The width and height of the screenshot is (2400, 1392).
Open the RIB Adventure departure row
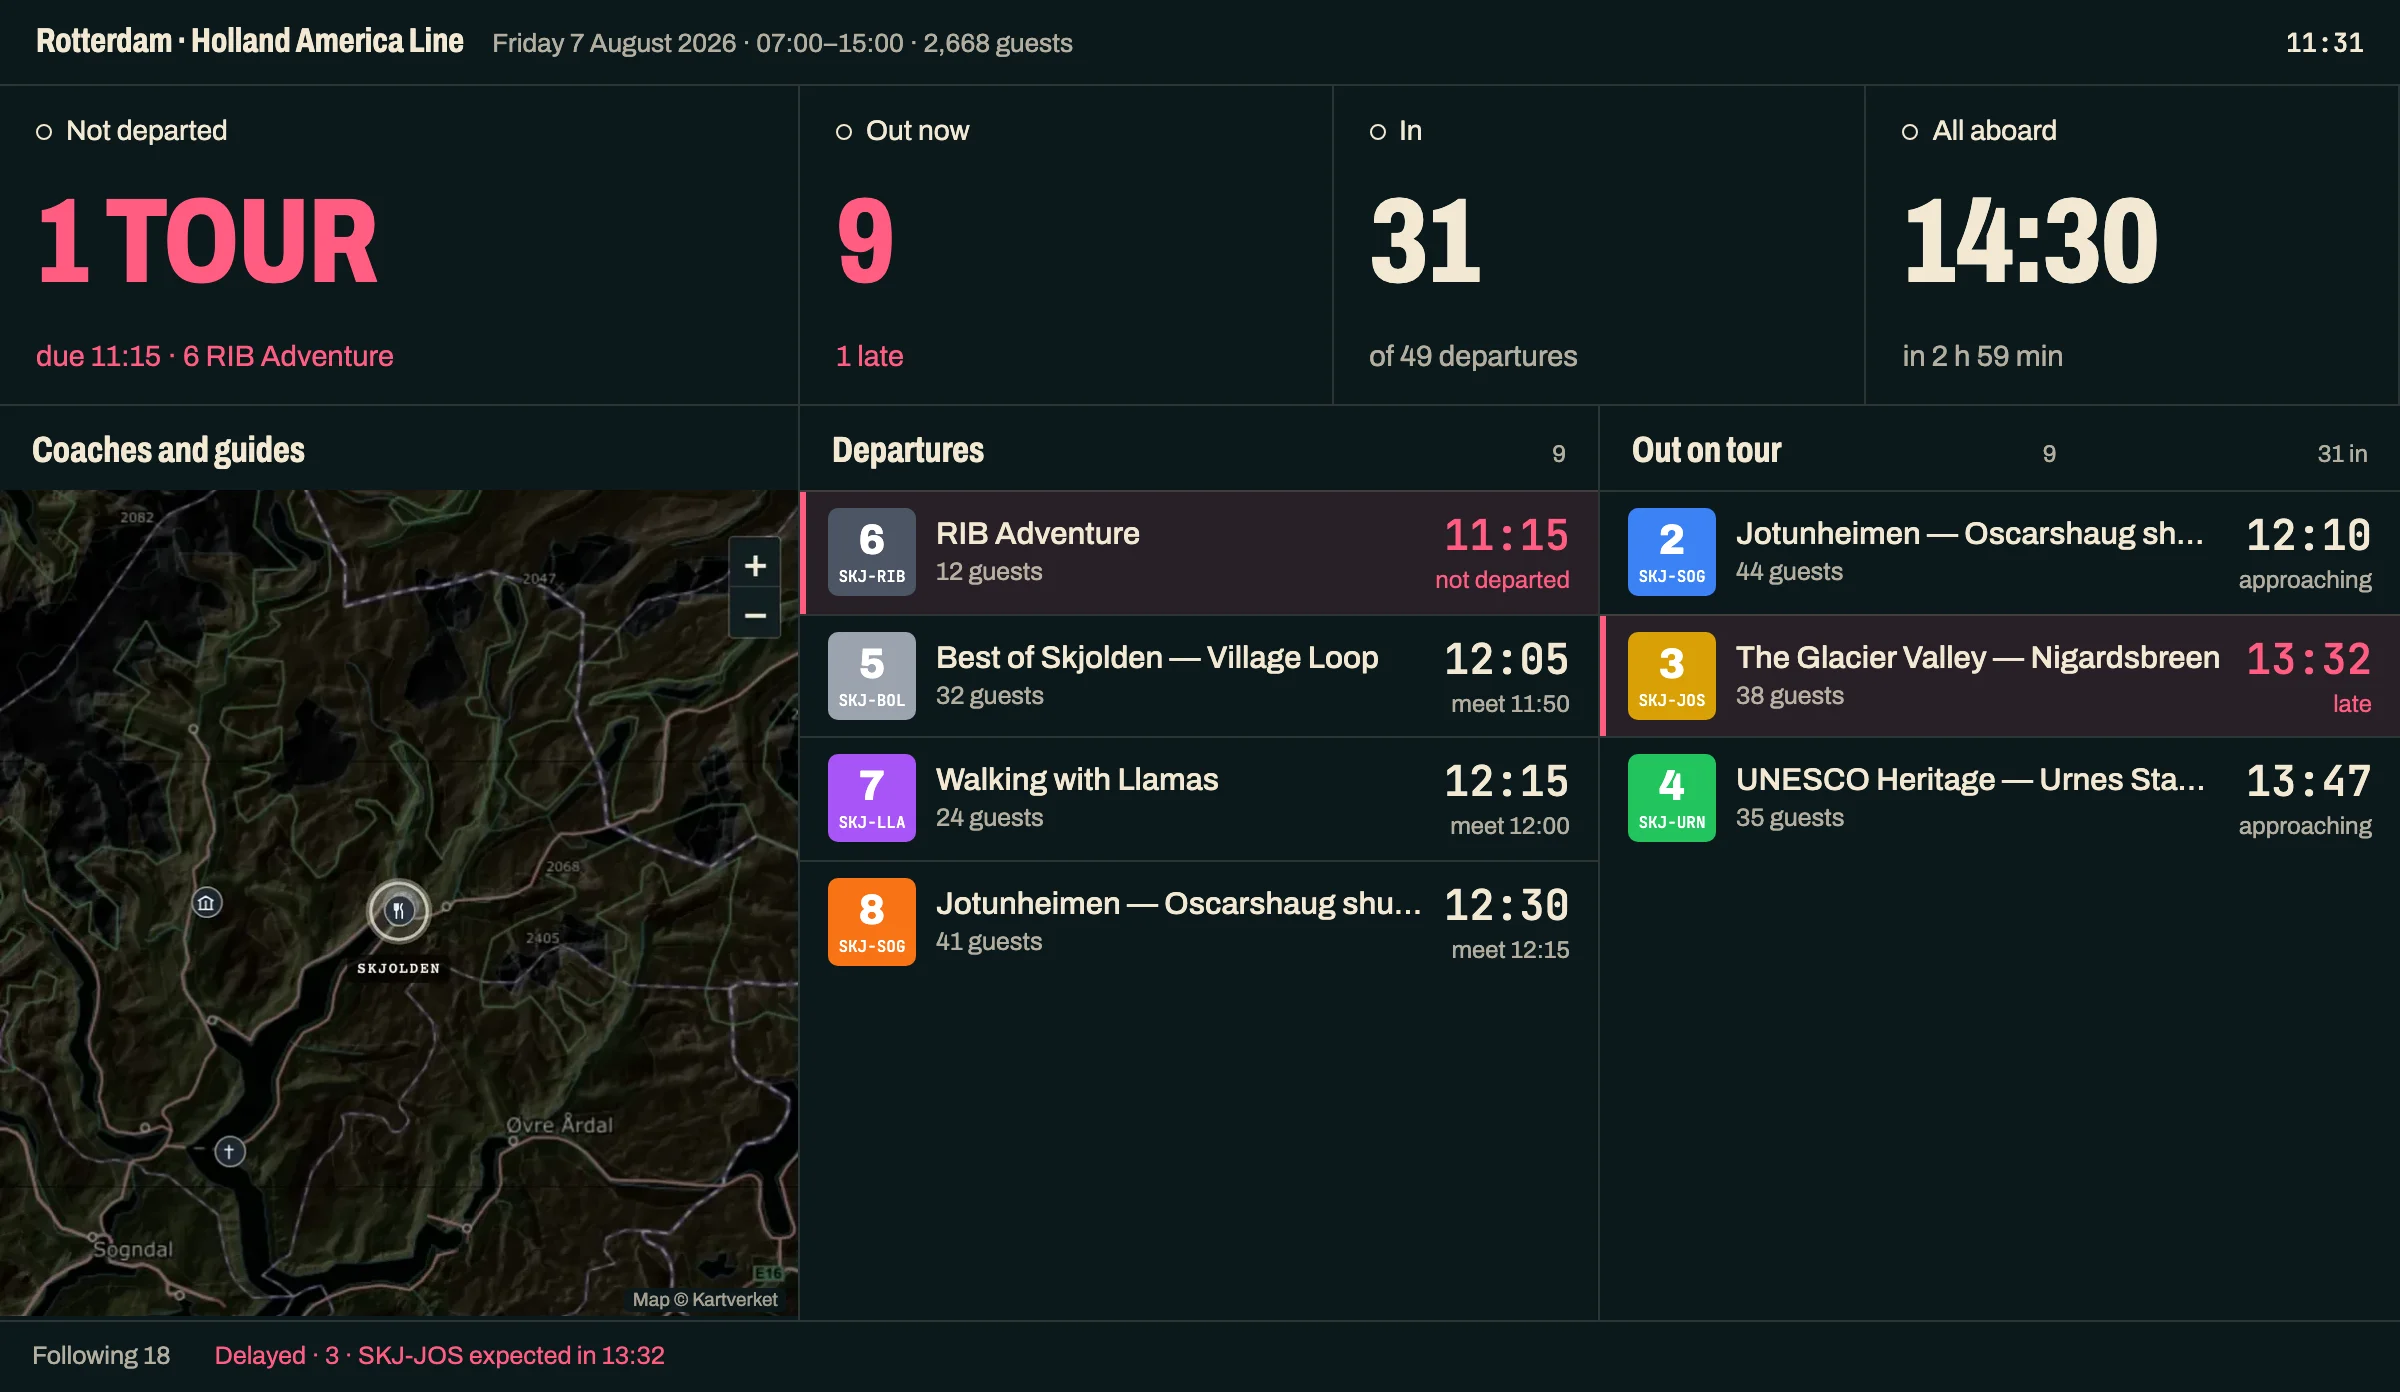[1199, 553]
